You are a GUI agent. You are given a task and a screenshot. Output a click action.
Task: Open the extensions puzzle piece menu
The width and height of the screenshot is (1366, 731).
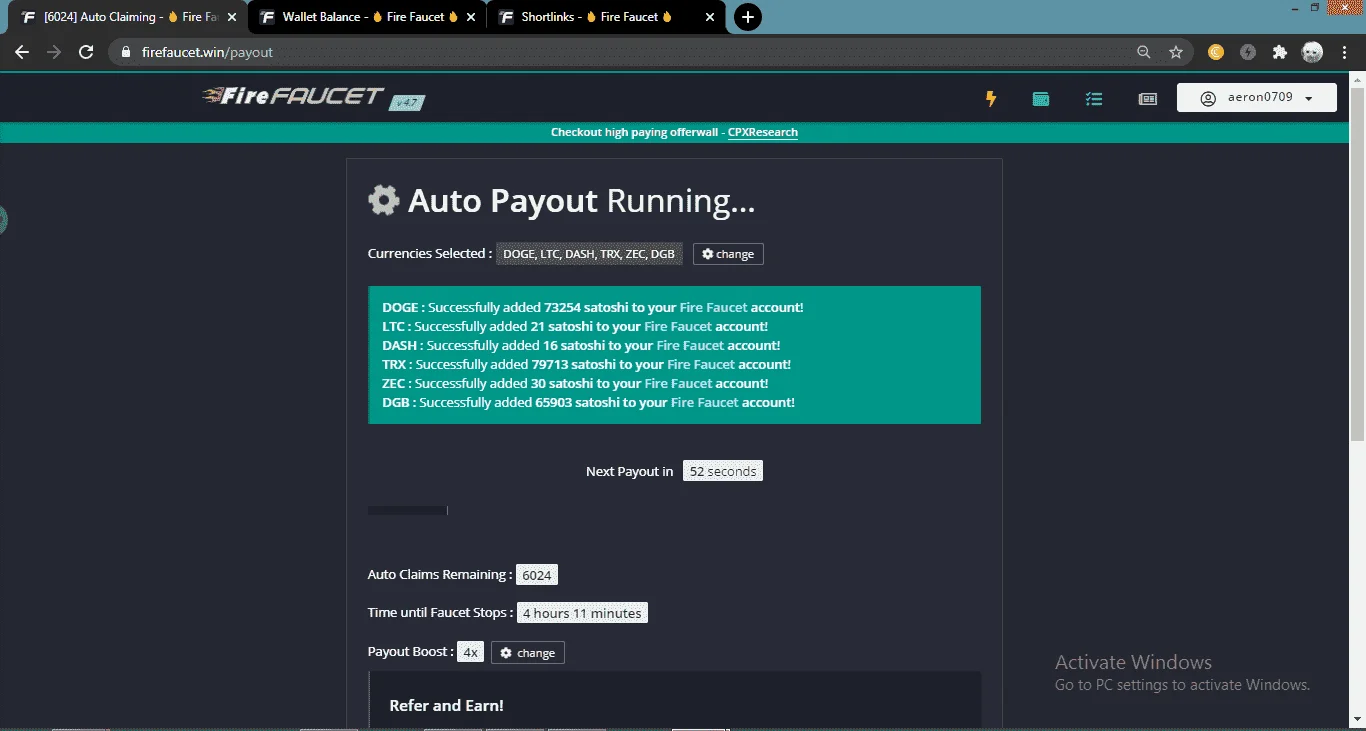[x=1280, y=52]
